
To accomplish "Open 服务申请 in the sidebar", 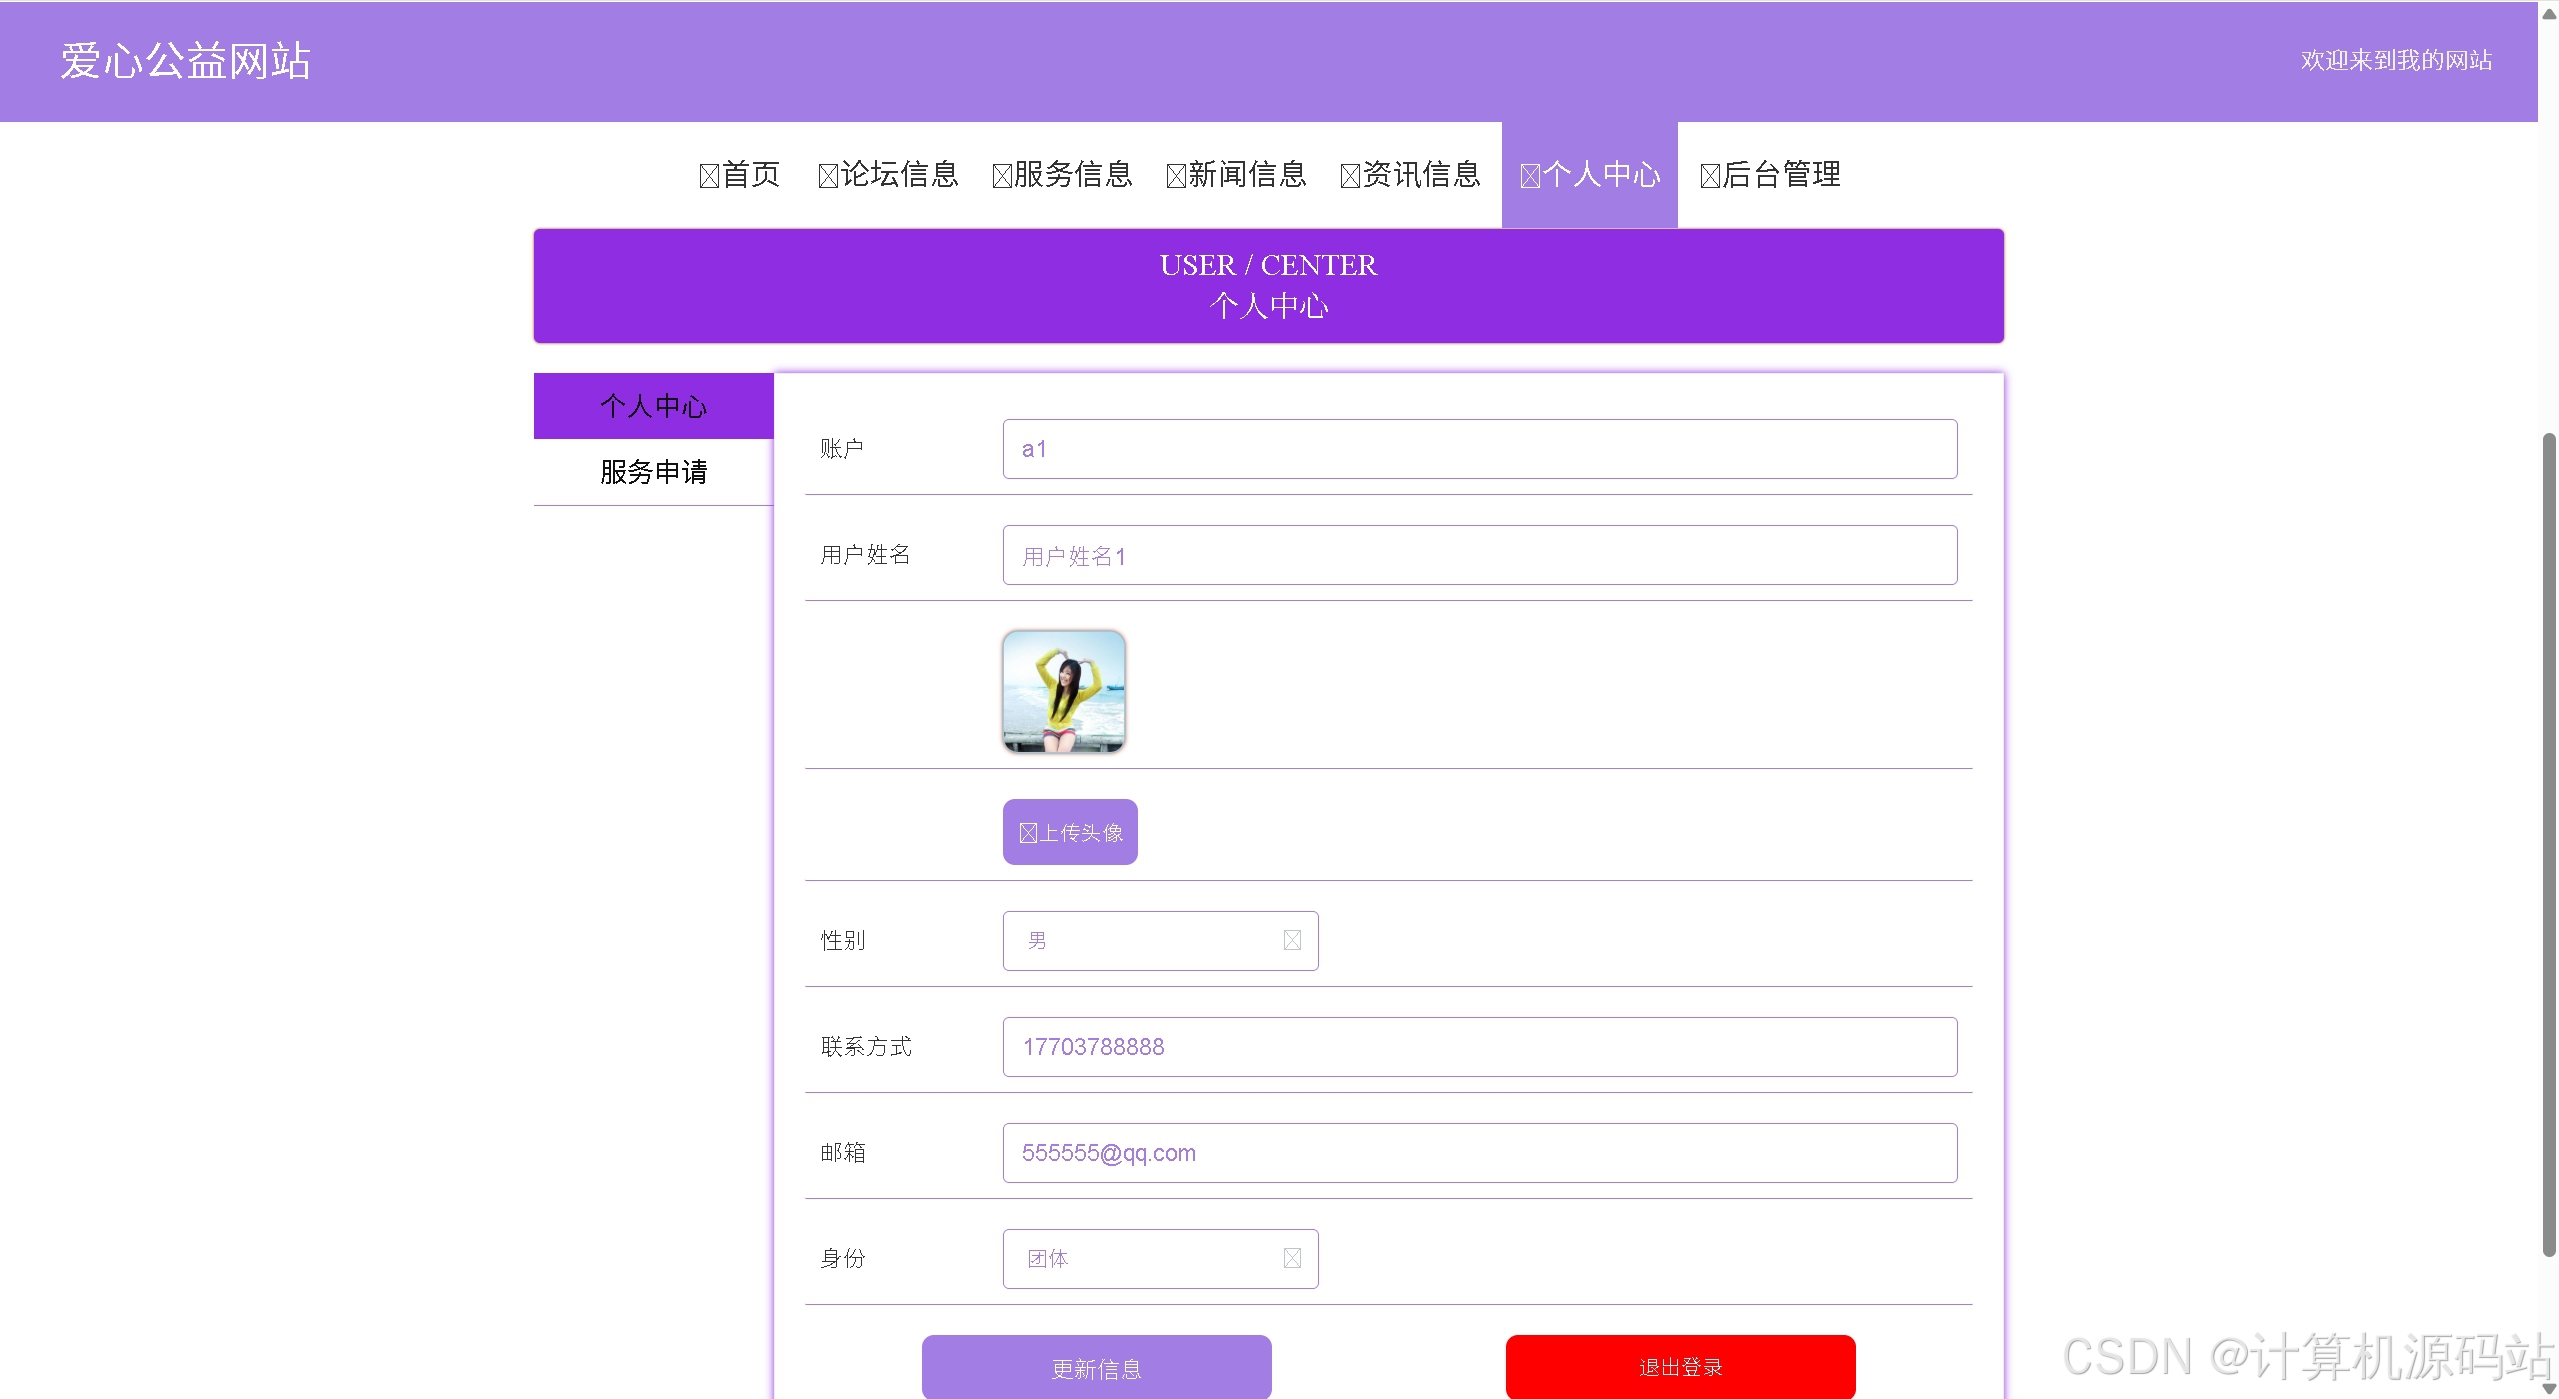I will tap(653, 472).
